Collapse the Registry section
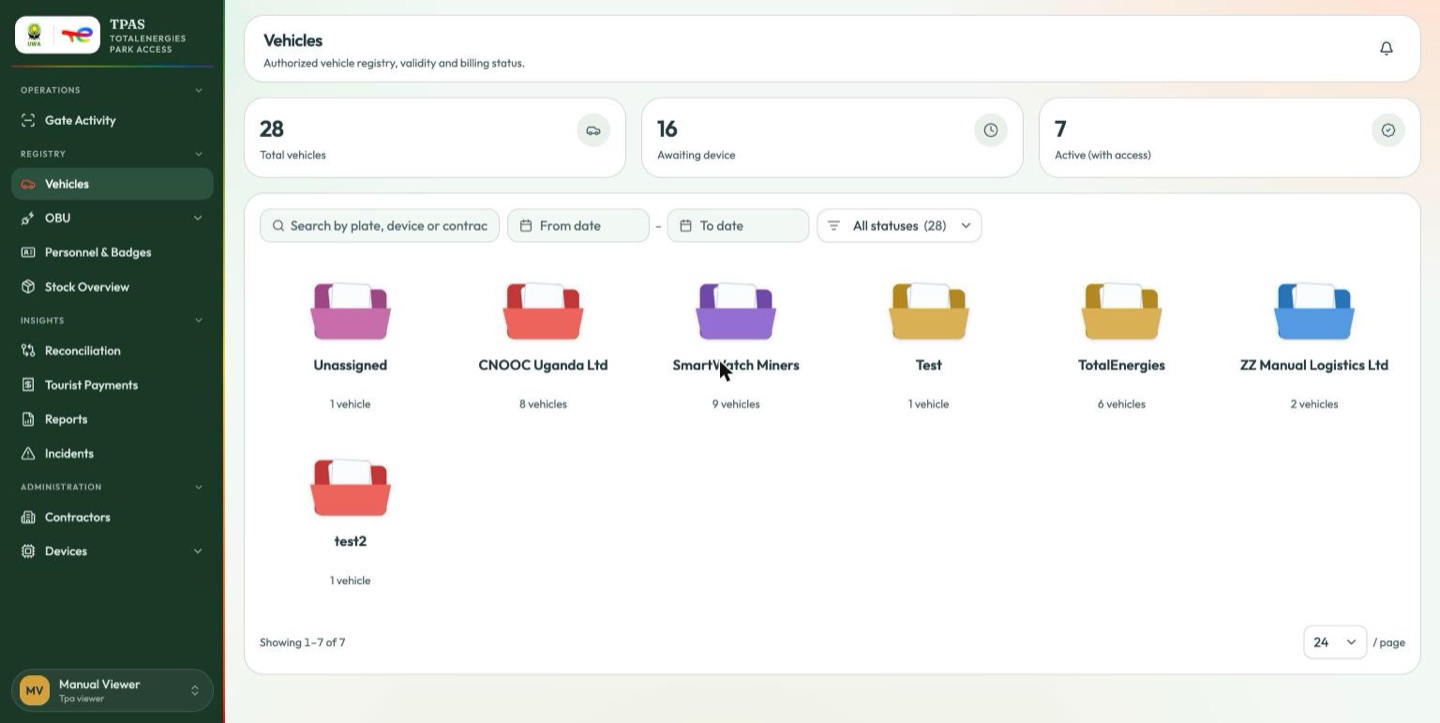The width and height of the screenshot is (1440, 723). click(x=198, y=154)
